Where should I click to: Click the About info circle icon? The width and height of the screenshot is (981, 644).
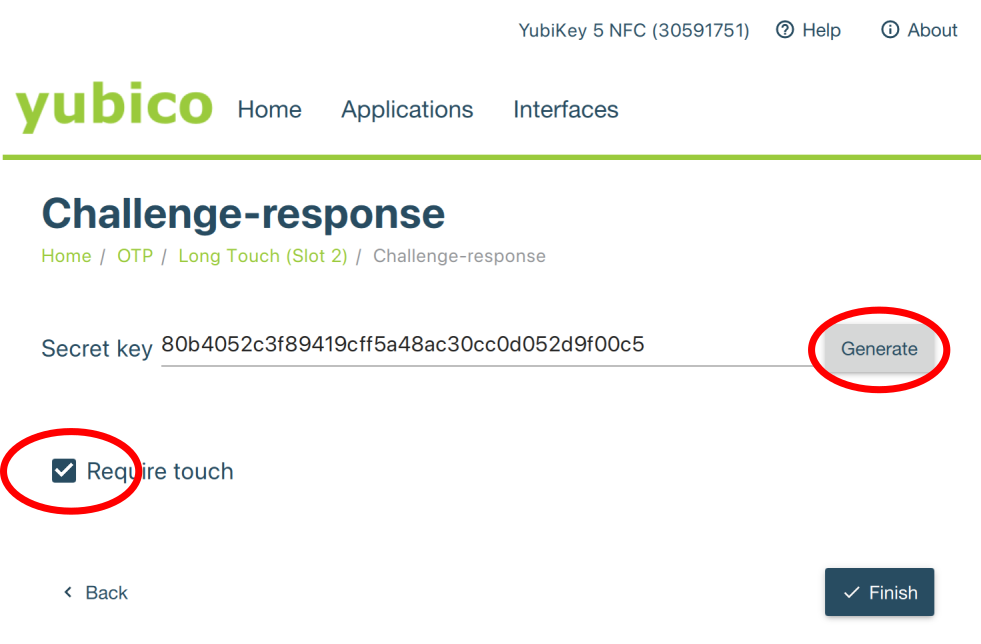[889, 30]
